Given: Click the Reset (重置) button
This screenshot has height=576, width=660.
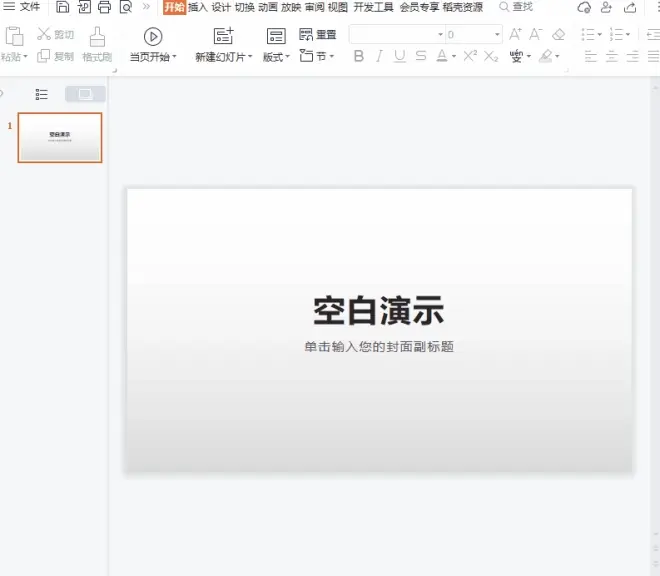Looking at the screenshot, I should pos(318,34).
